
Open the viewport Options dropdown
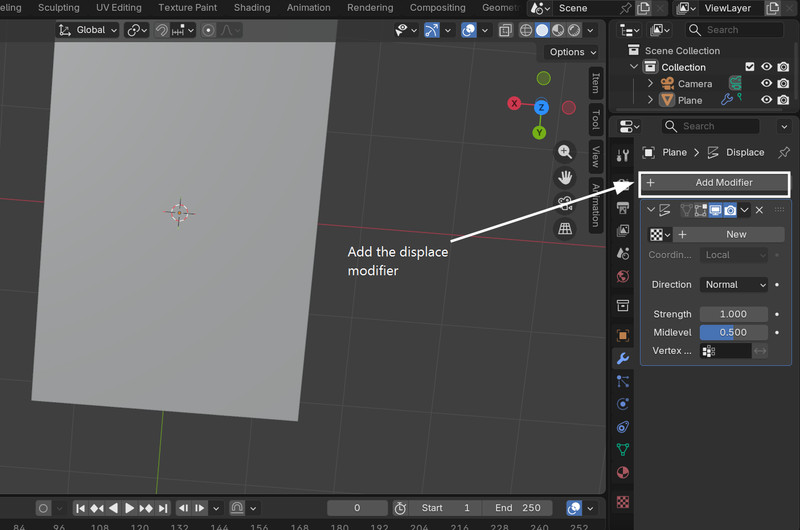pos(572,52)
